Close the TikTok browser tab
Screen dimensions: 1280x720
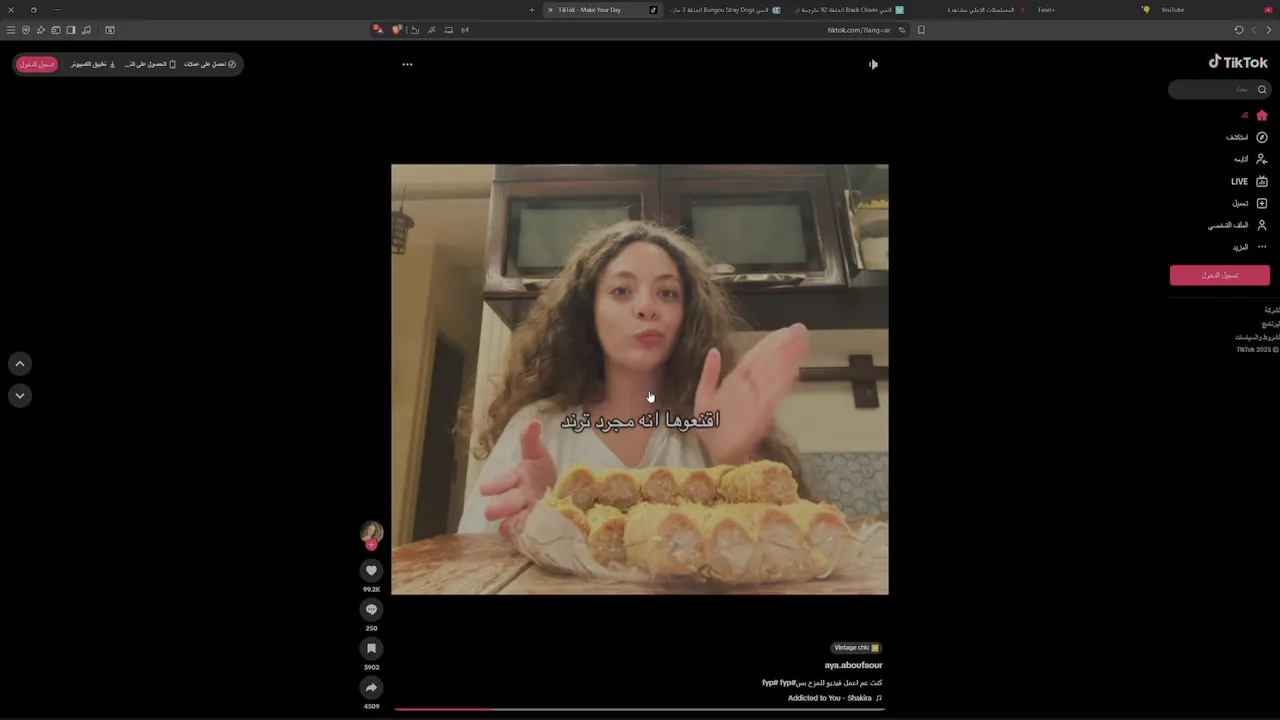point(550,10)
